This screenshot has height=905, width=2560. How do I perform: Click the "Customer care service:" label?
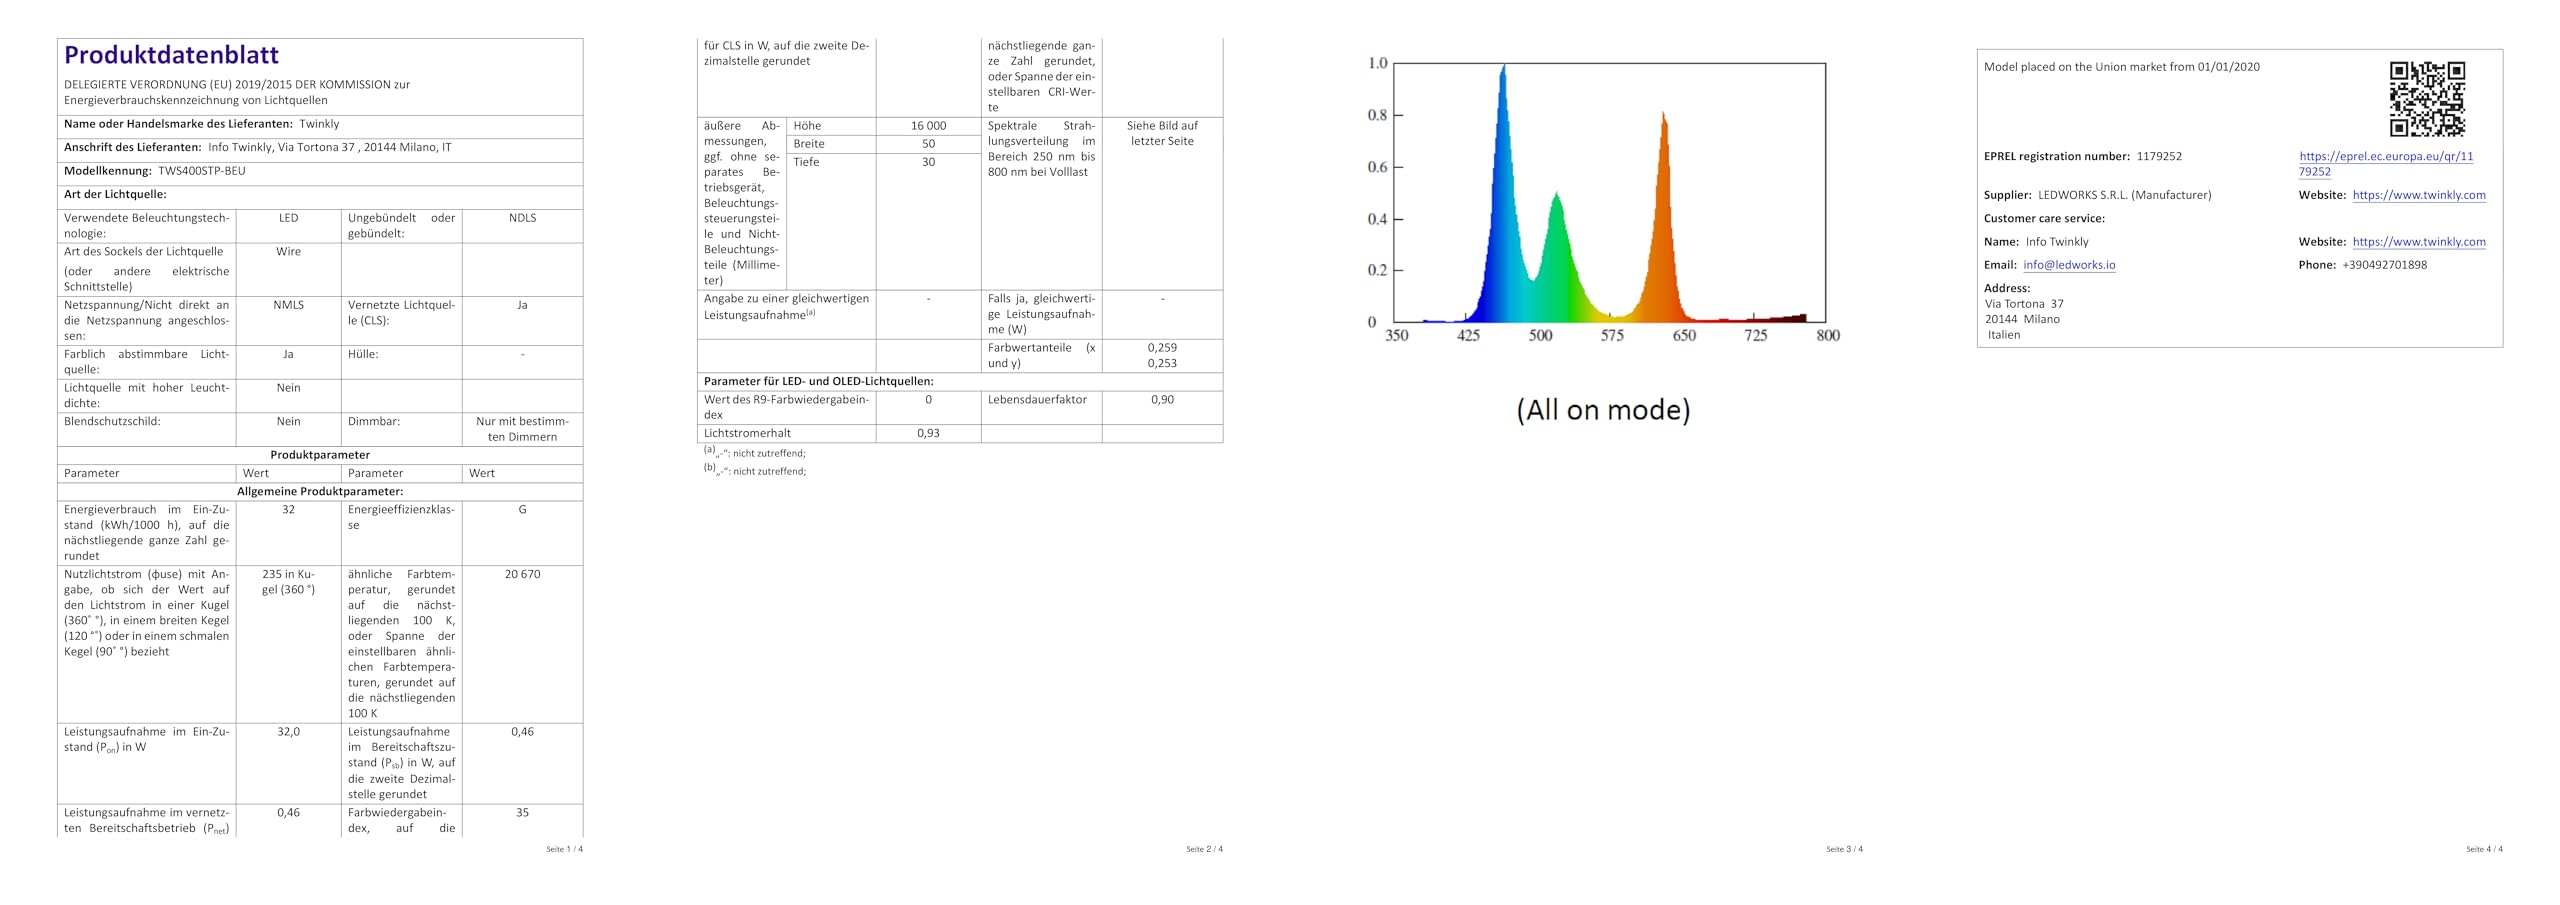pos(2044,218)
